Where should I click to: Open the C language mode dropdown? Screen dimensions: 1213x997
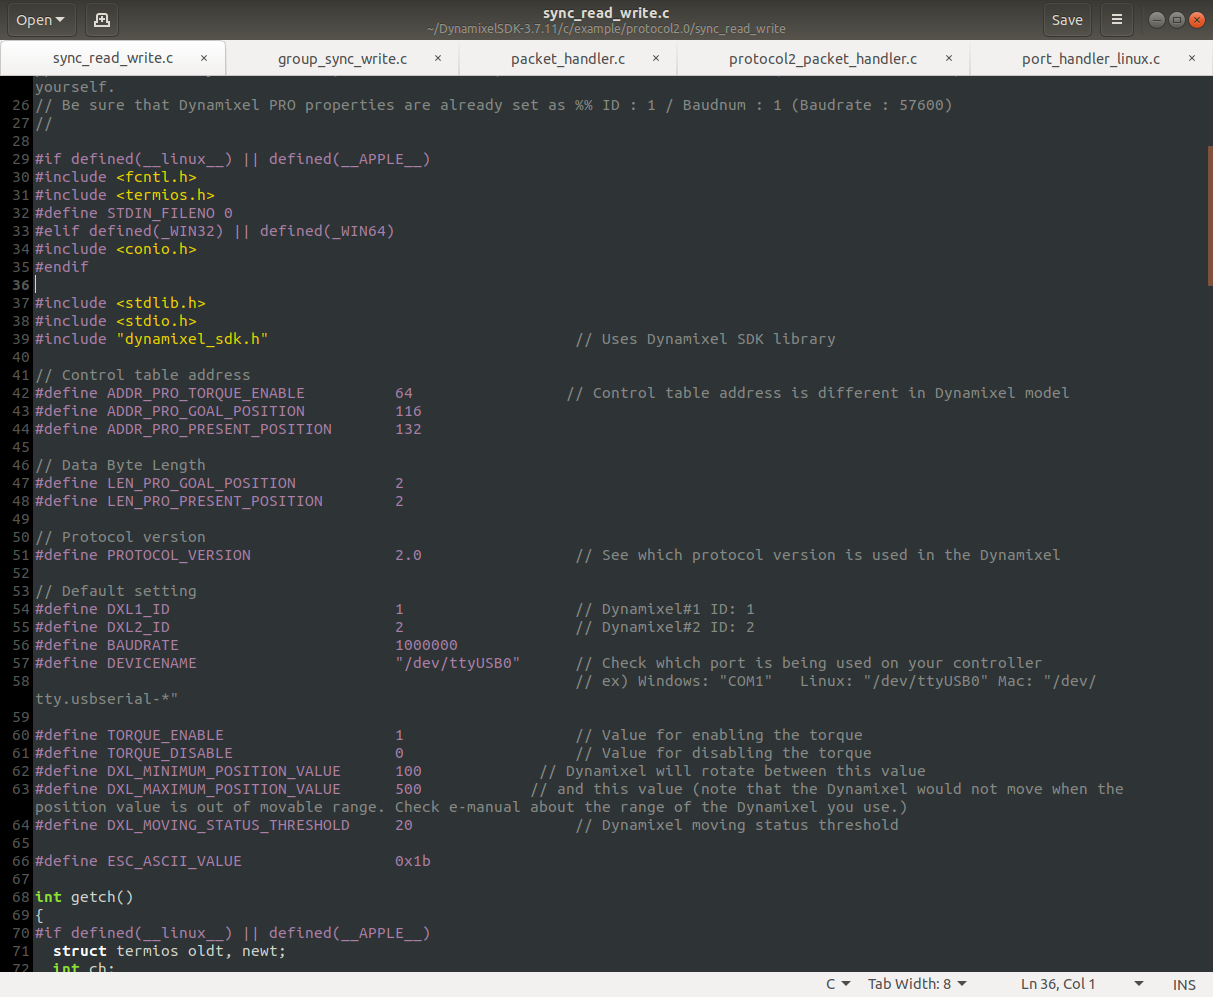(838, 984)
